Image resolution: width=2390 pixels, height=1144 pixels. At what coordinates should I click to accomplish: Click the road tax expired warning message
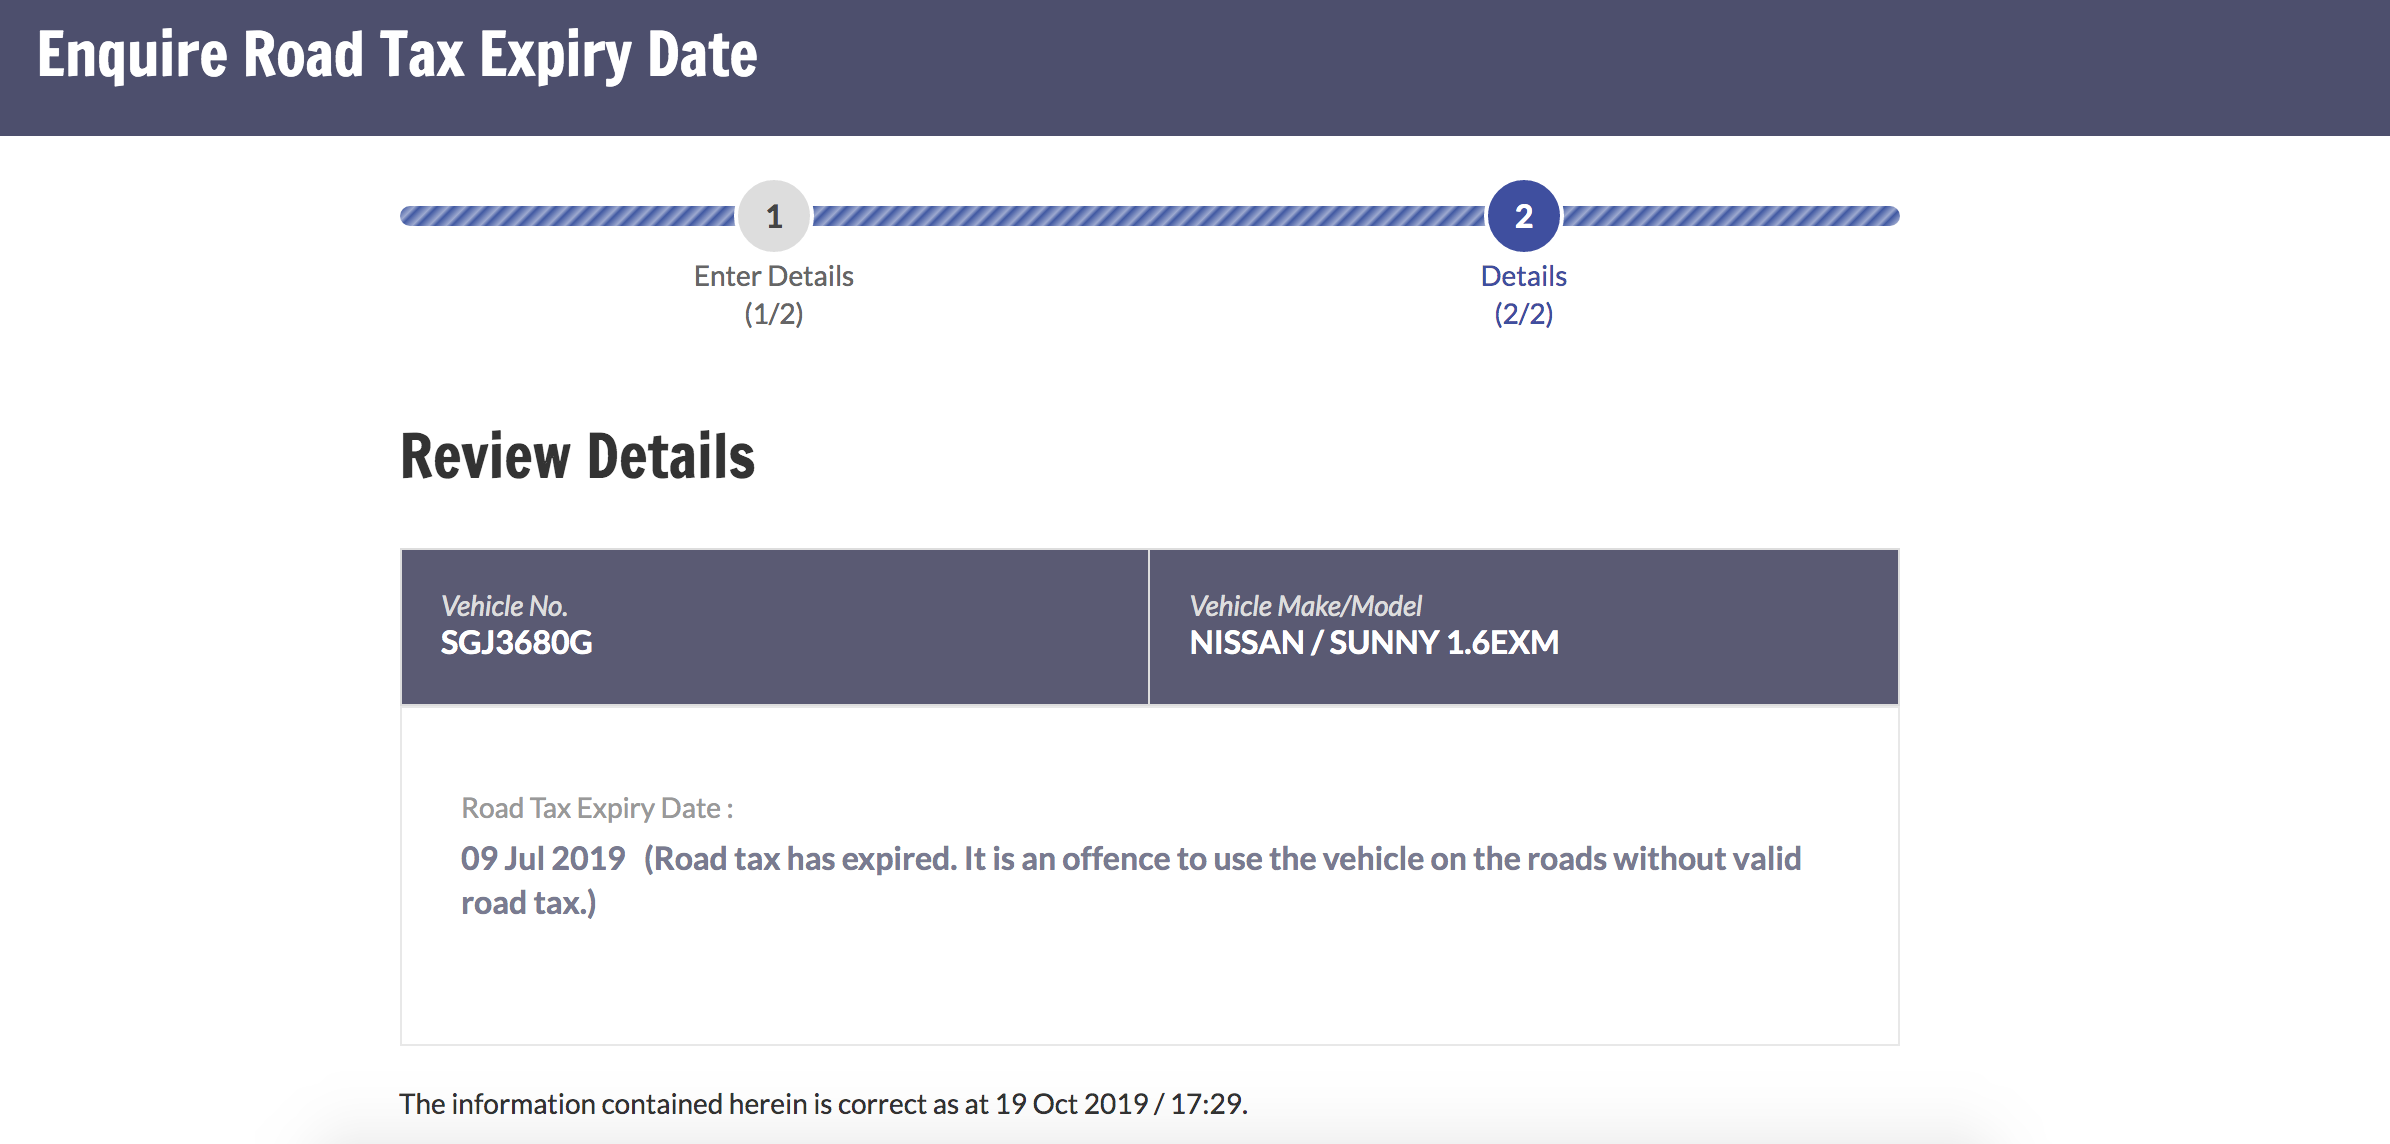(x=1222, y=860)
